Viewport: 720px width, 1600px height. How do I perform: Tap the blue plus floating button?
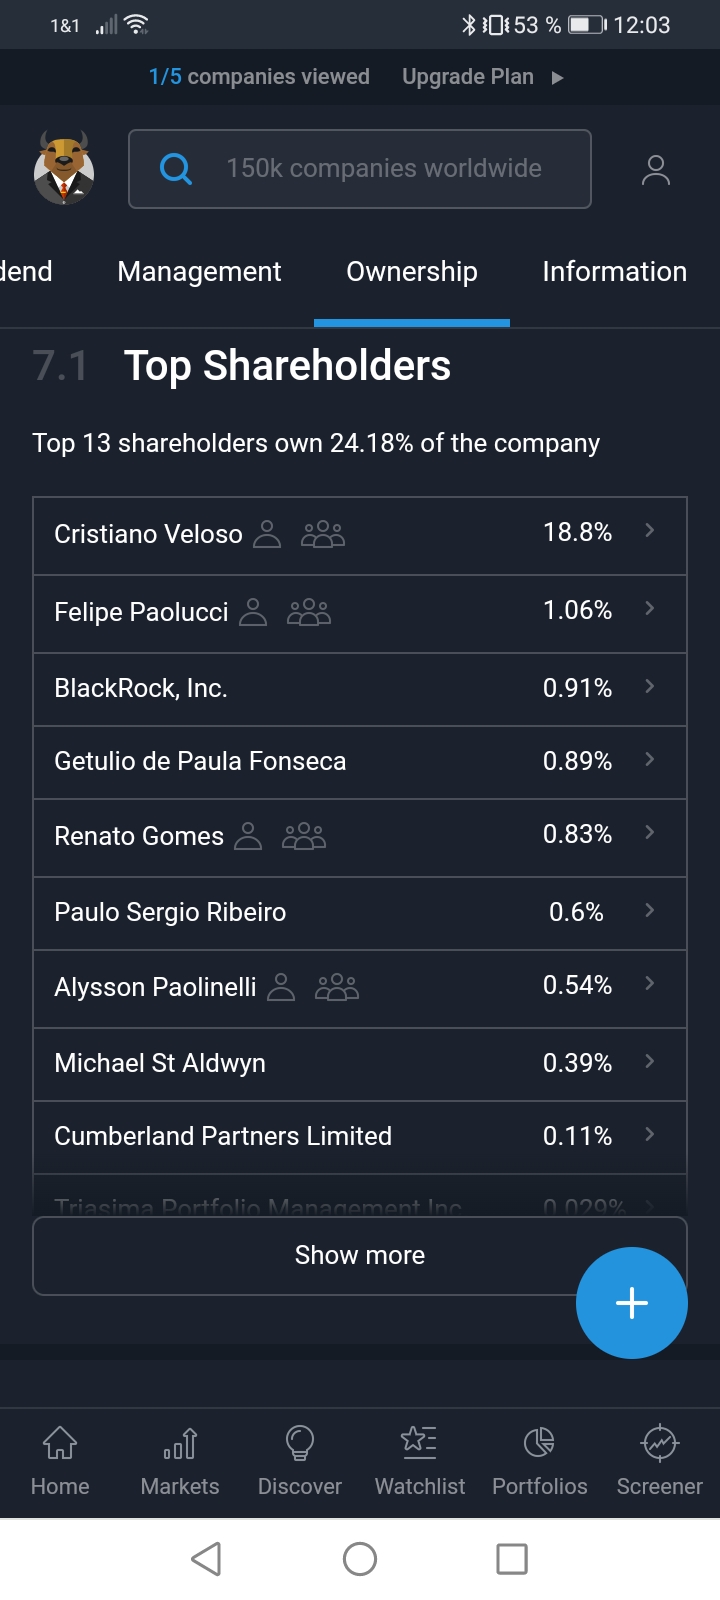[x=631, y=1302]
